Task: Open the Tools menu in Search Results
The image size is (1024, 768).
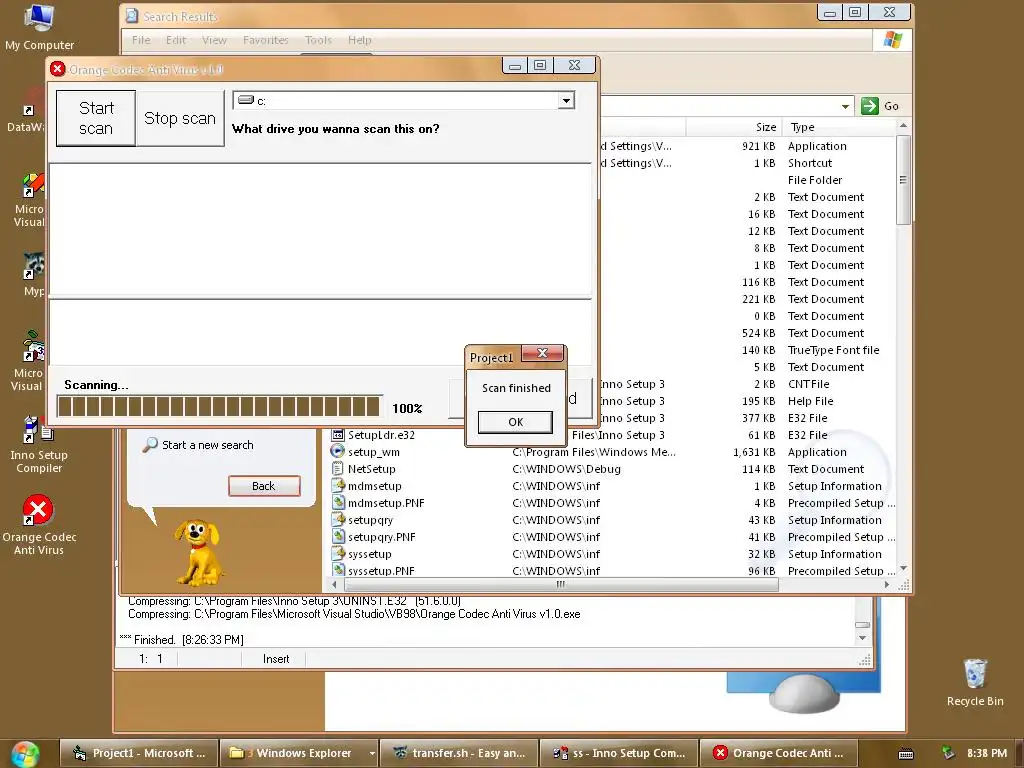Action: 318,40
